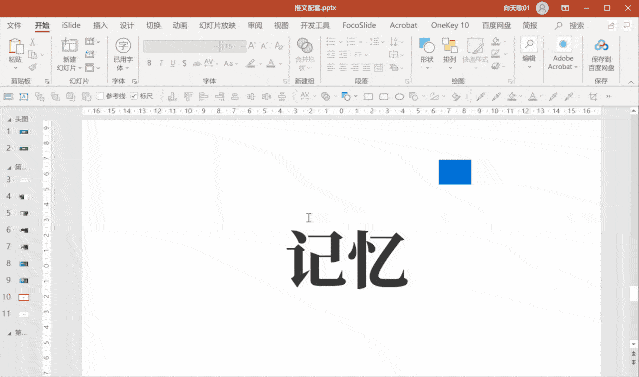Switch to the OneKey 10 tab
The height and width of the screenshot is (377, 639).
click(450, 25)
